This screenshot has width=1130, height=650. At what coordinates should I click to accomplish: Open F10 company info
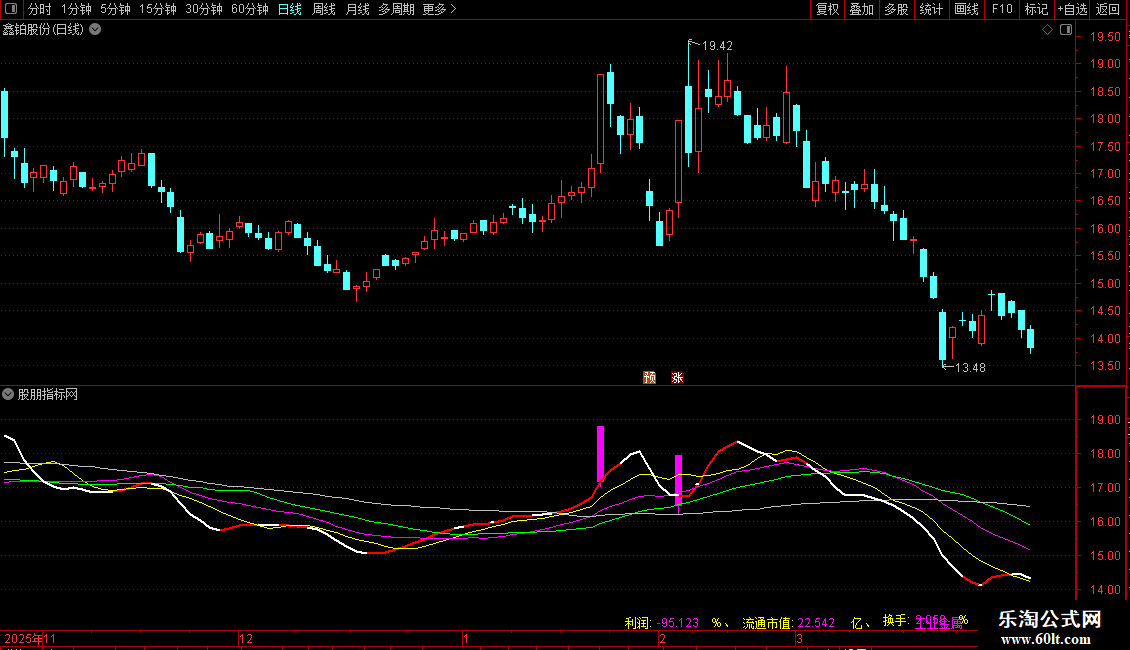1002,9
